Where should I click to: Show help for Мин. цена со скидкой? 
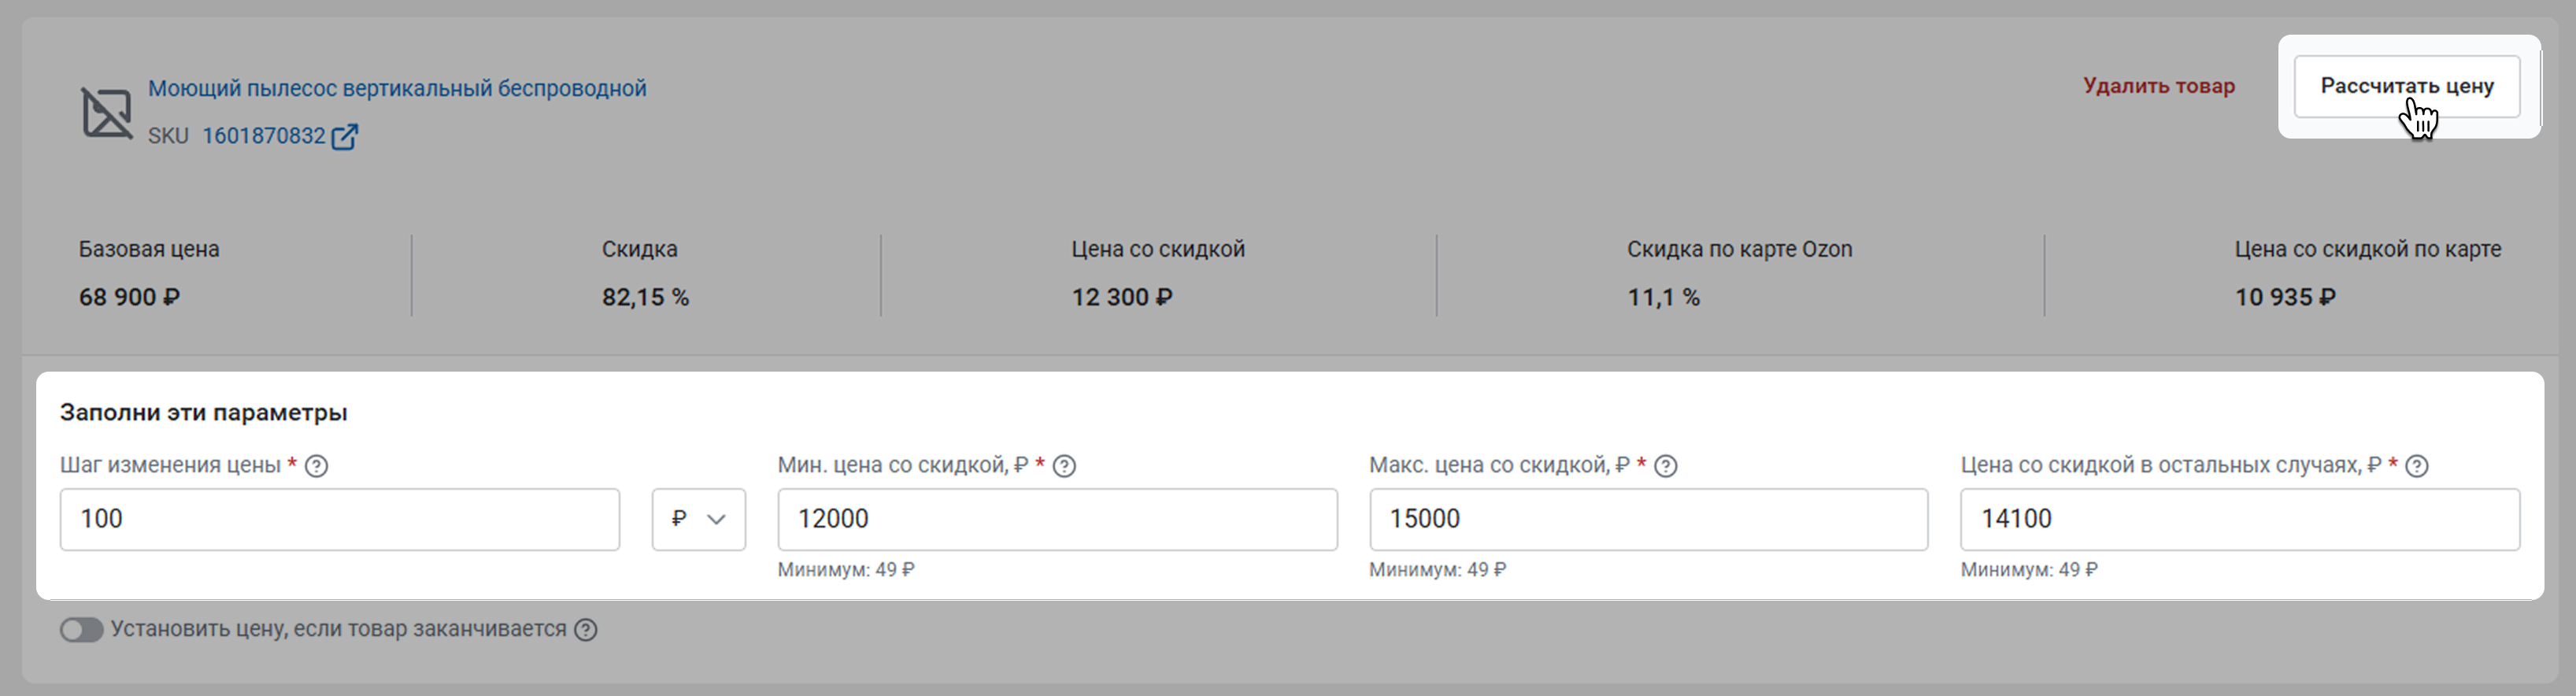[x=1064, y=466]
